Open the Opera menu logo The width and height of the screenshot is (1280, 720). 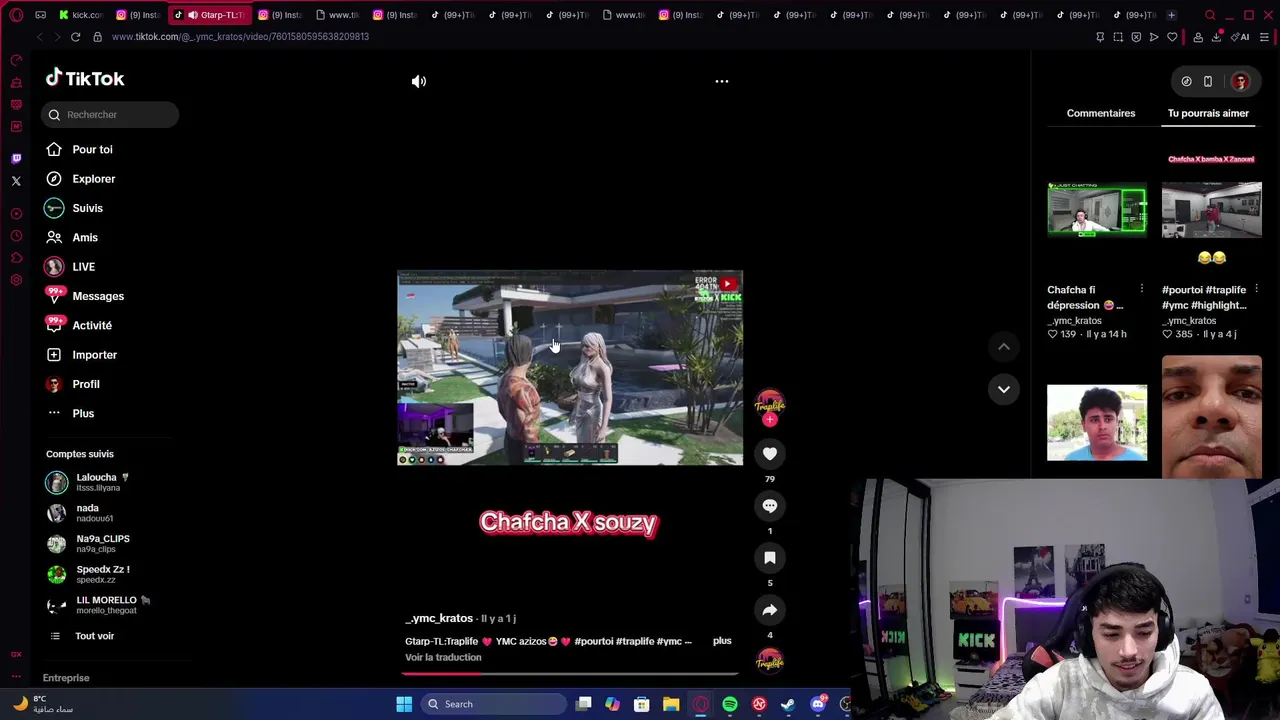[16, 15]
